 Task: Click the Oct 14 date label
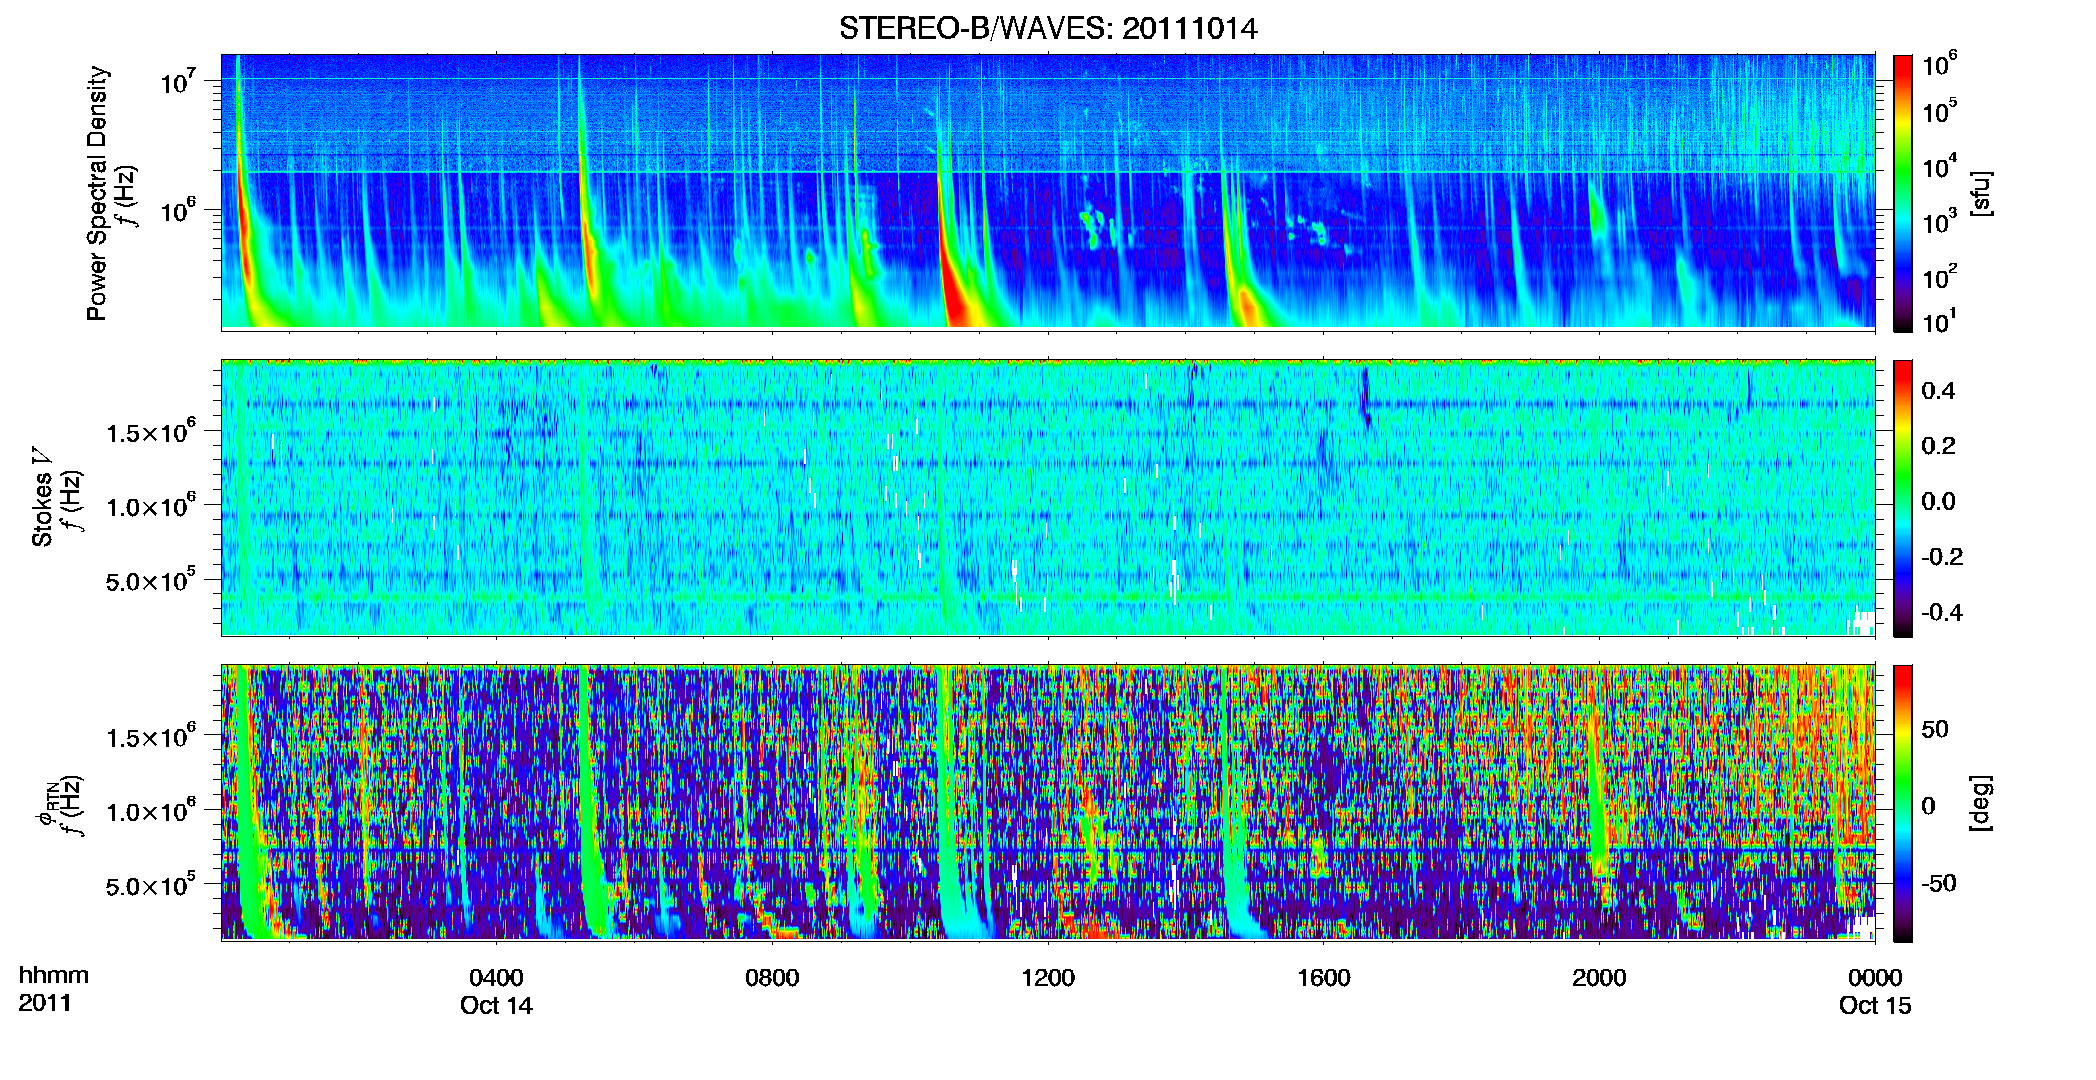pos(497,1005)
